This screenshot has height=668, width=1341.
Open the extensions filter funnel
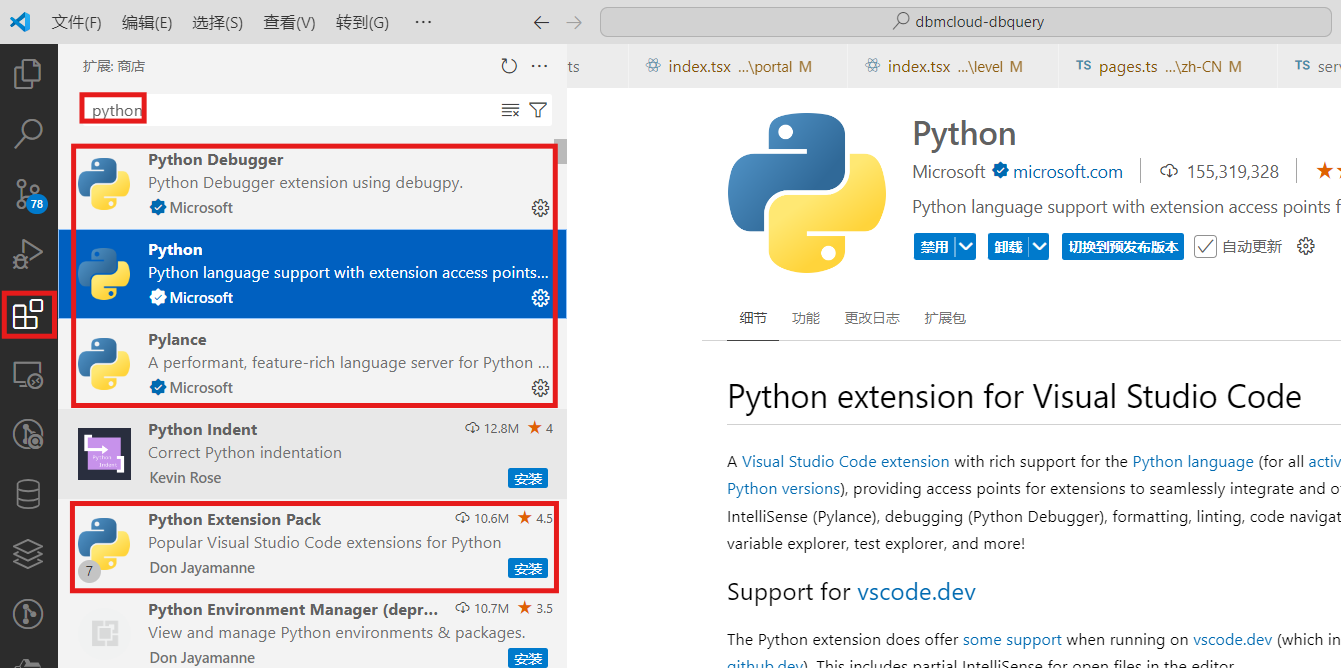tap(538, 110)
